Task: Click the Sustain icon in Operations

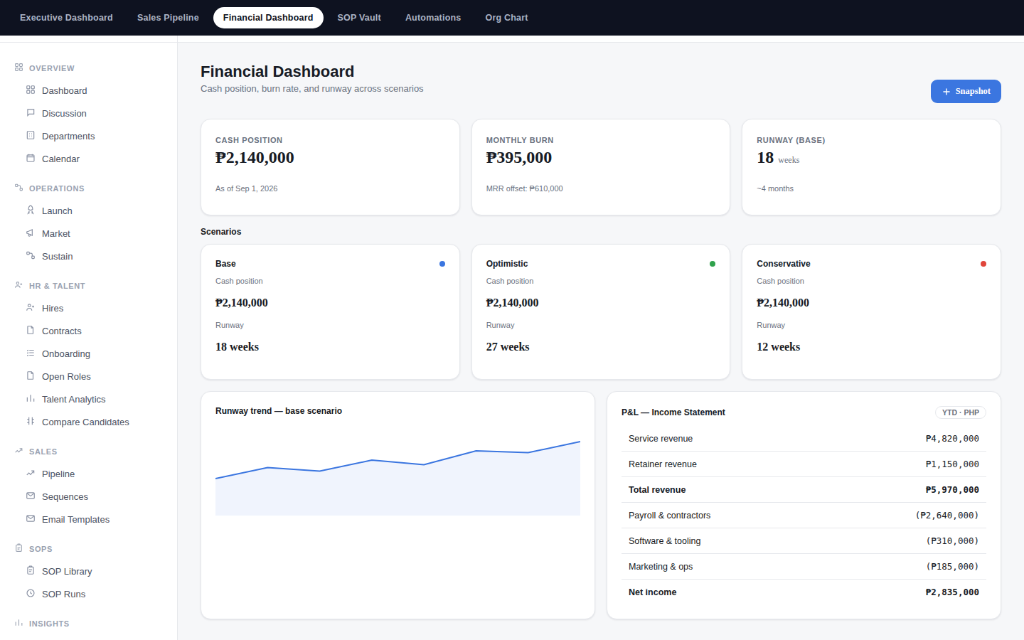Action: pos(30,256)
